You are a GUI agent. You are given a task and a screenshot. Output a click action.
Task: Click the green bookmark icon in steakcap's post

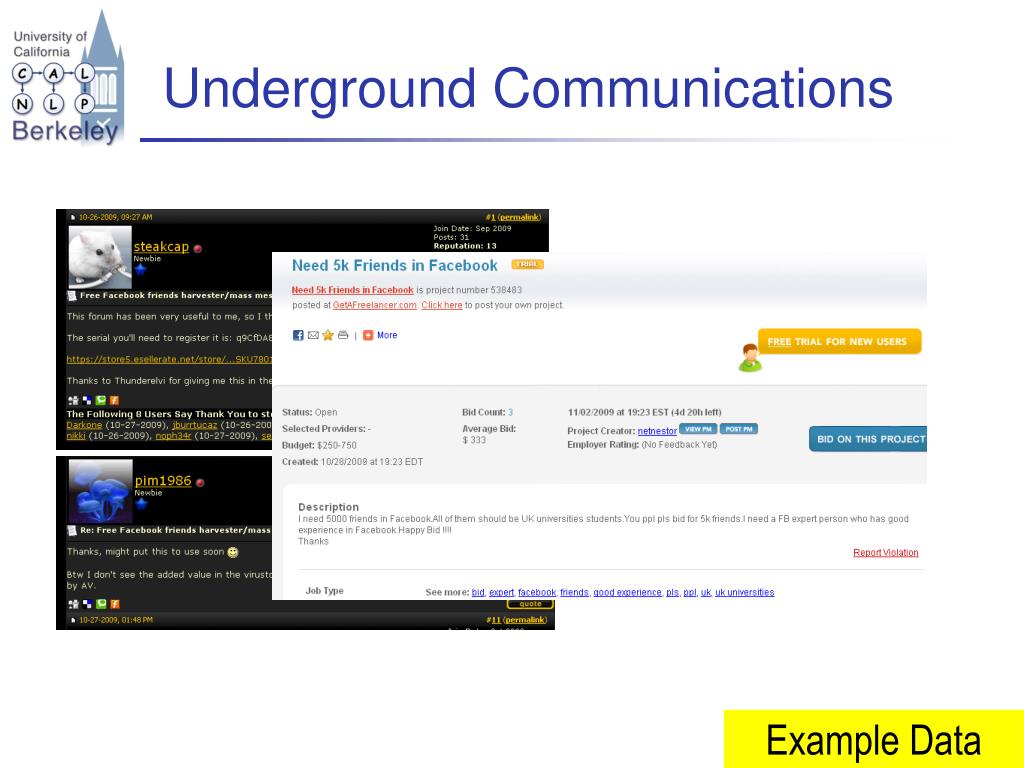pos(101,400)
